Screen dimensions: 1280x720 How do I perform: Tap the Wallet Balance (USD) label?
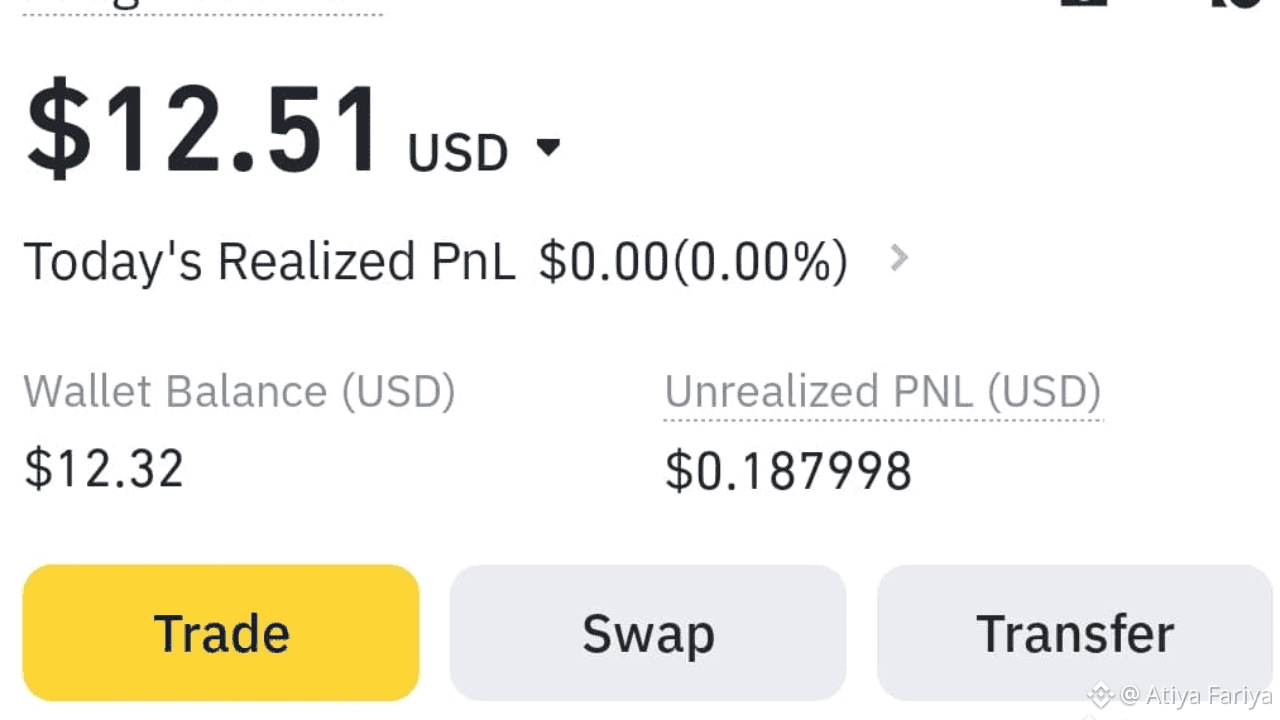(x=239, y=391)
